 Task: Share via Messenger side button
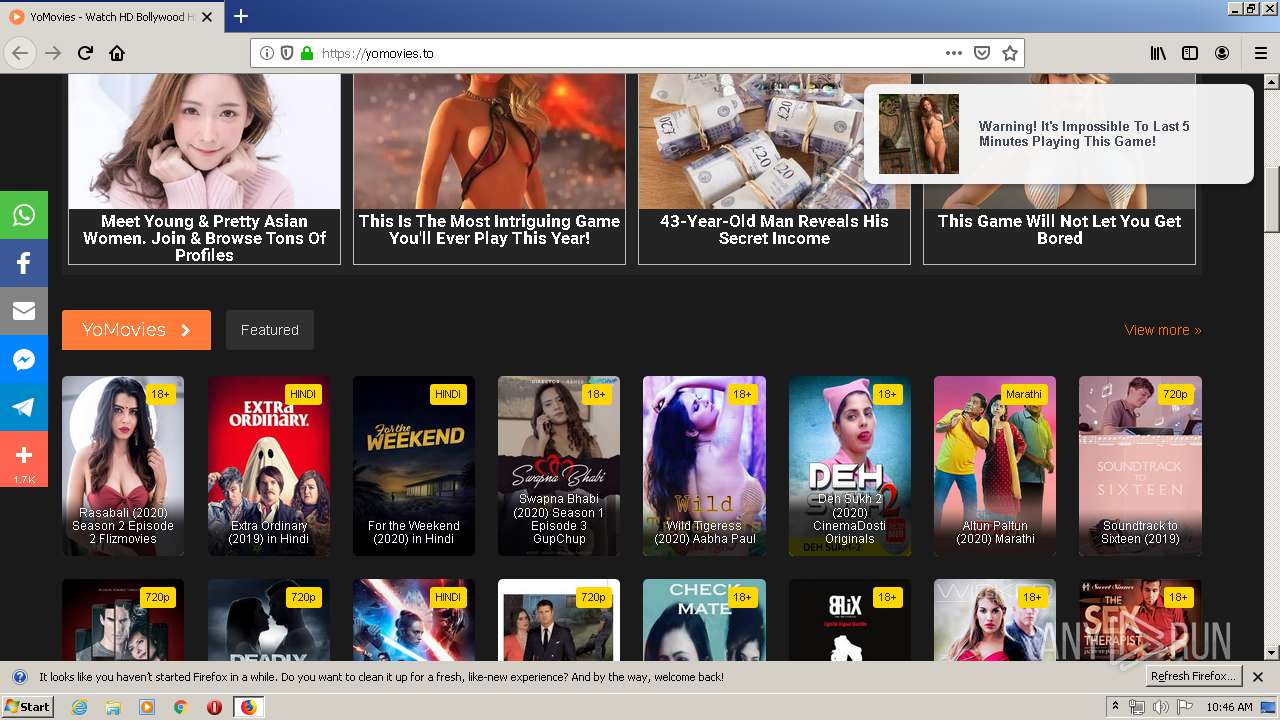click(x=24, y=359)
